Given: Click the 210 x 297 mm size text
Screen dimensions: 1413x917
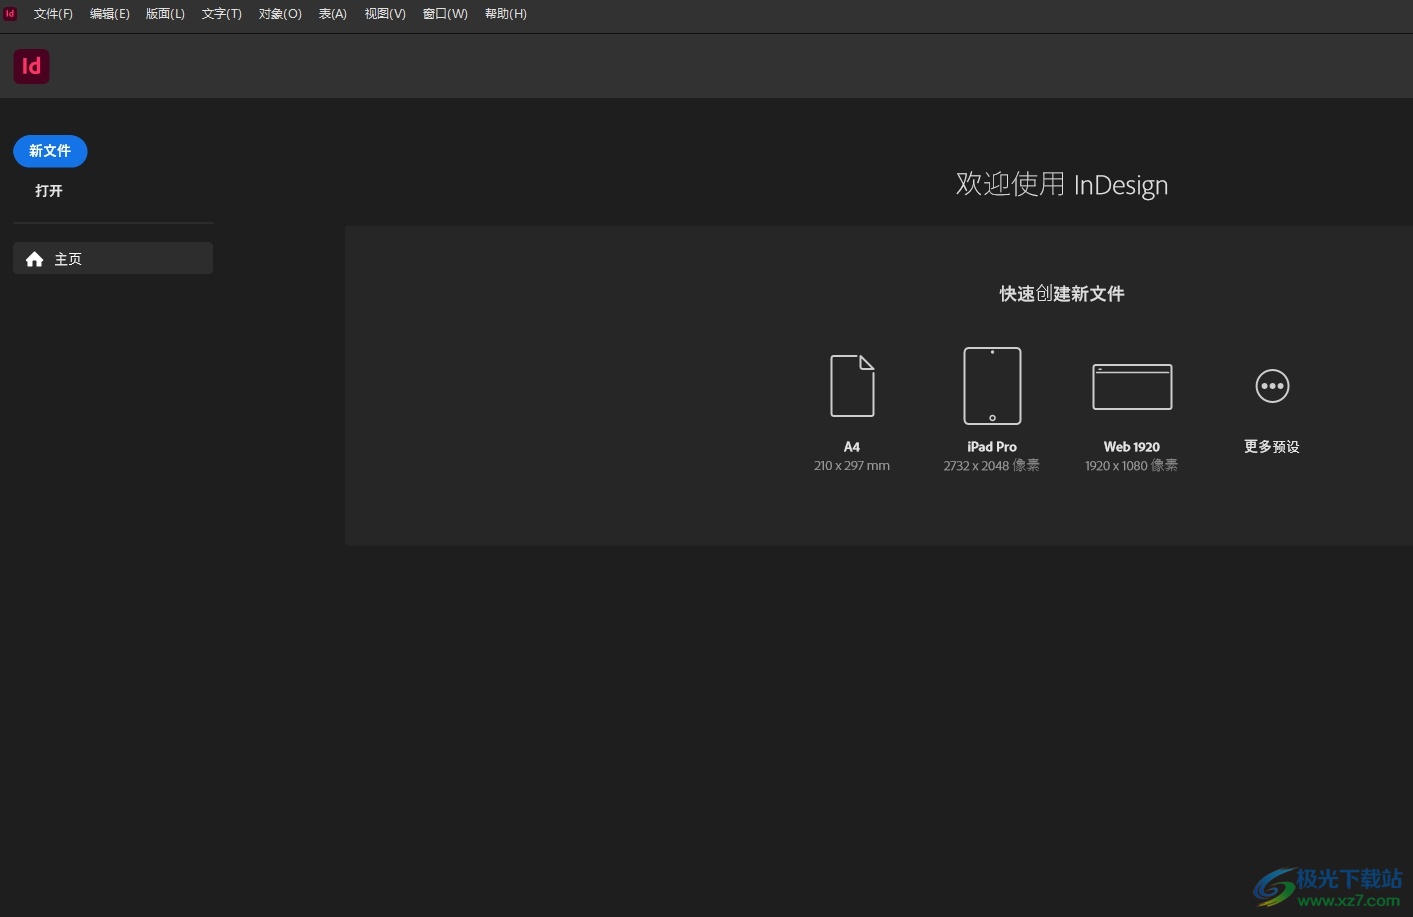Looking at the screenshot, I should click(852, 466).
